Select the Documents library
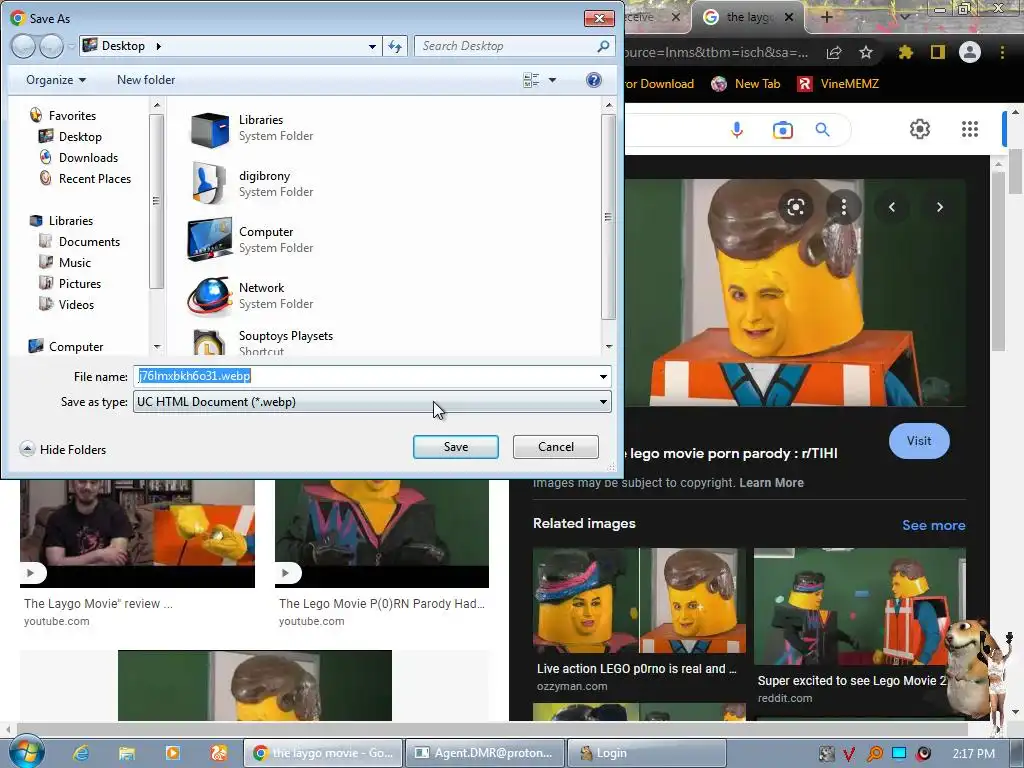 pos(79,242)
